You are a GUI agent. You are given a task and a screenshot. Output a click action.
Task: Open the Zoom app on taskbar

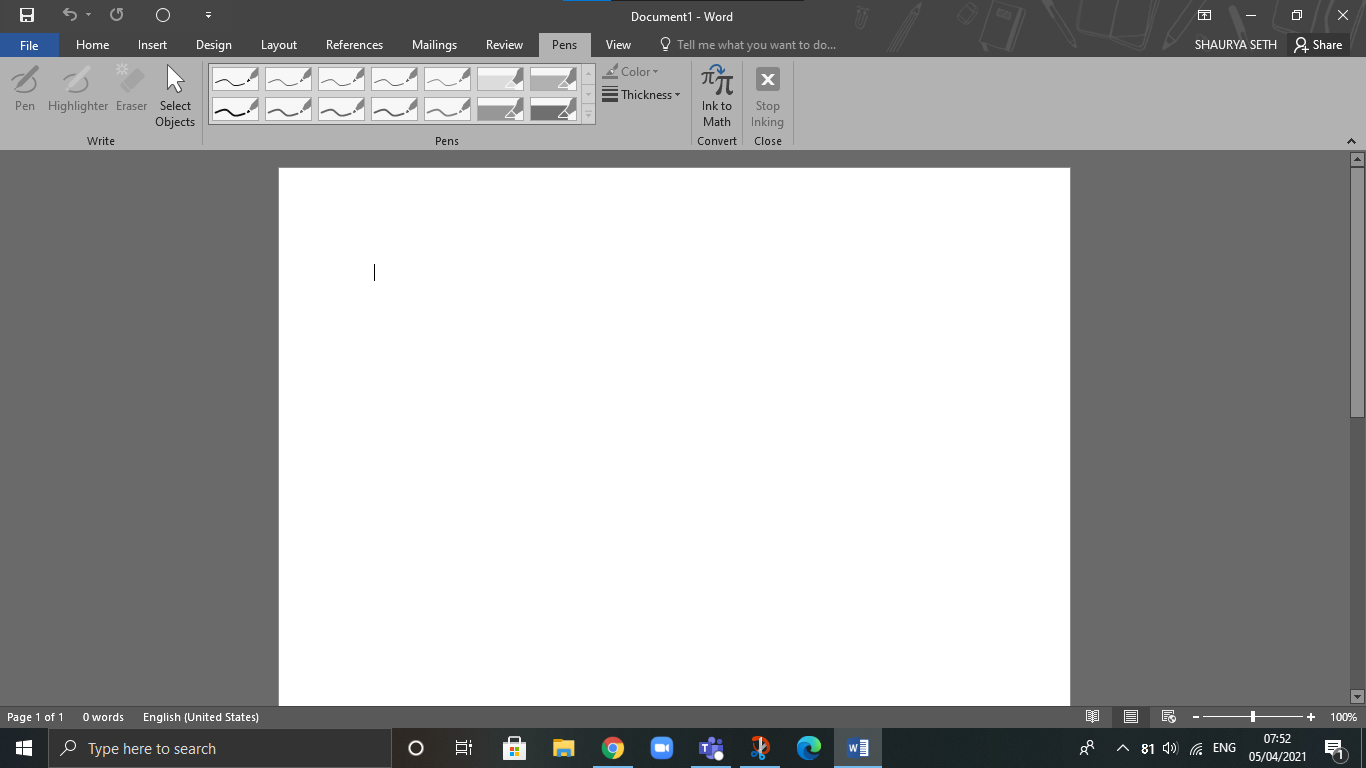click(x=662, y=748)
